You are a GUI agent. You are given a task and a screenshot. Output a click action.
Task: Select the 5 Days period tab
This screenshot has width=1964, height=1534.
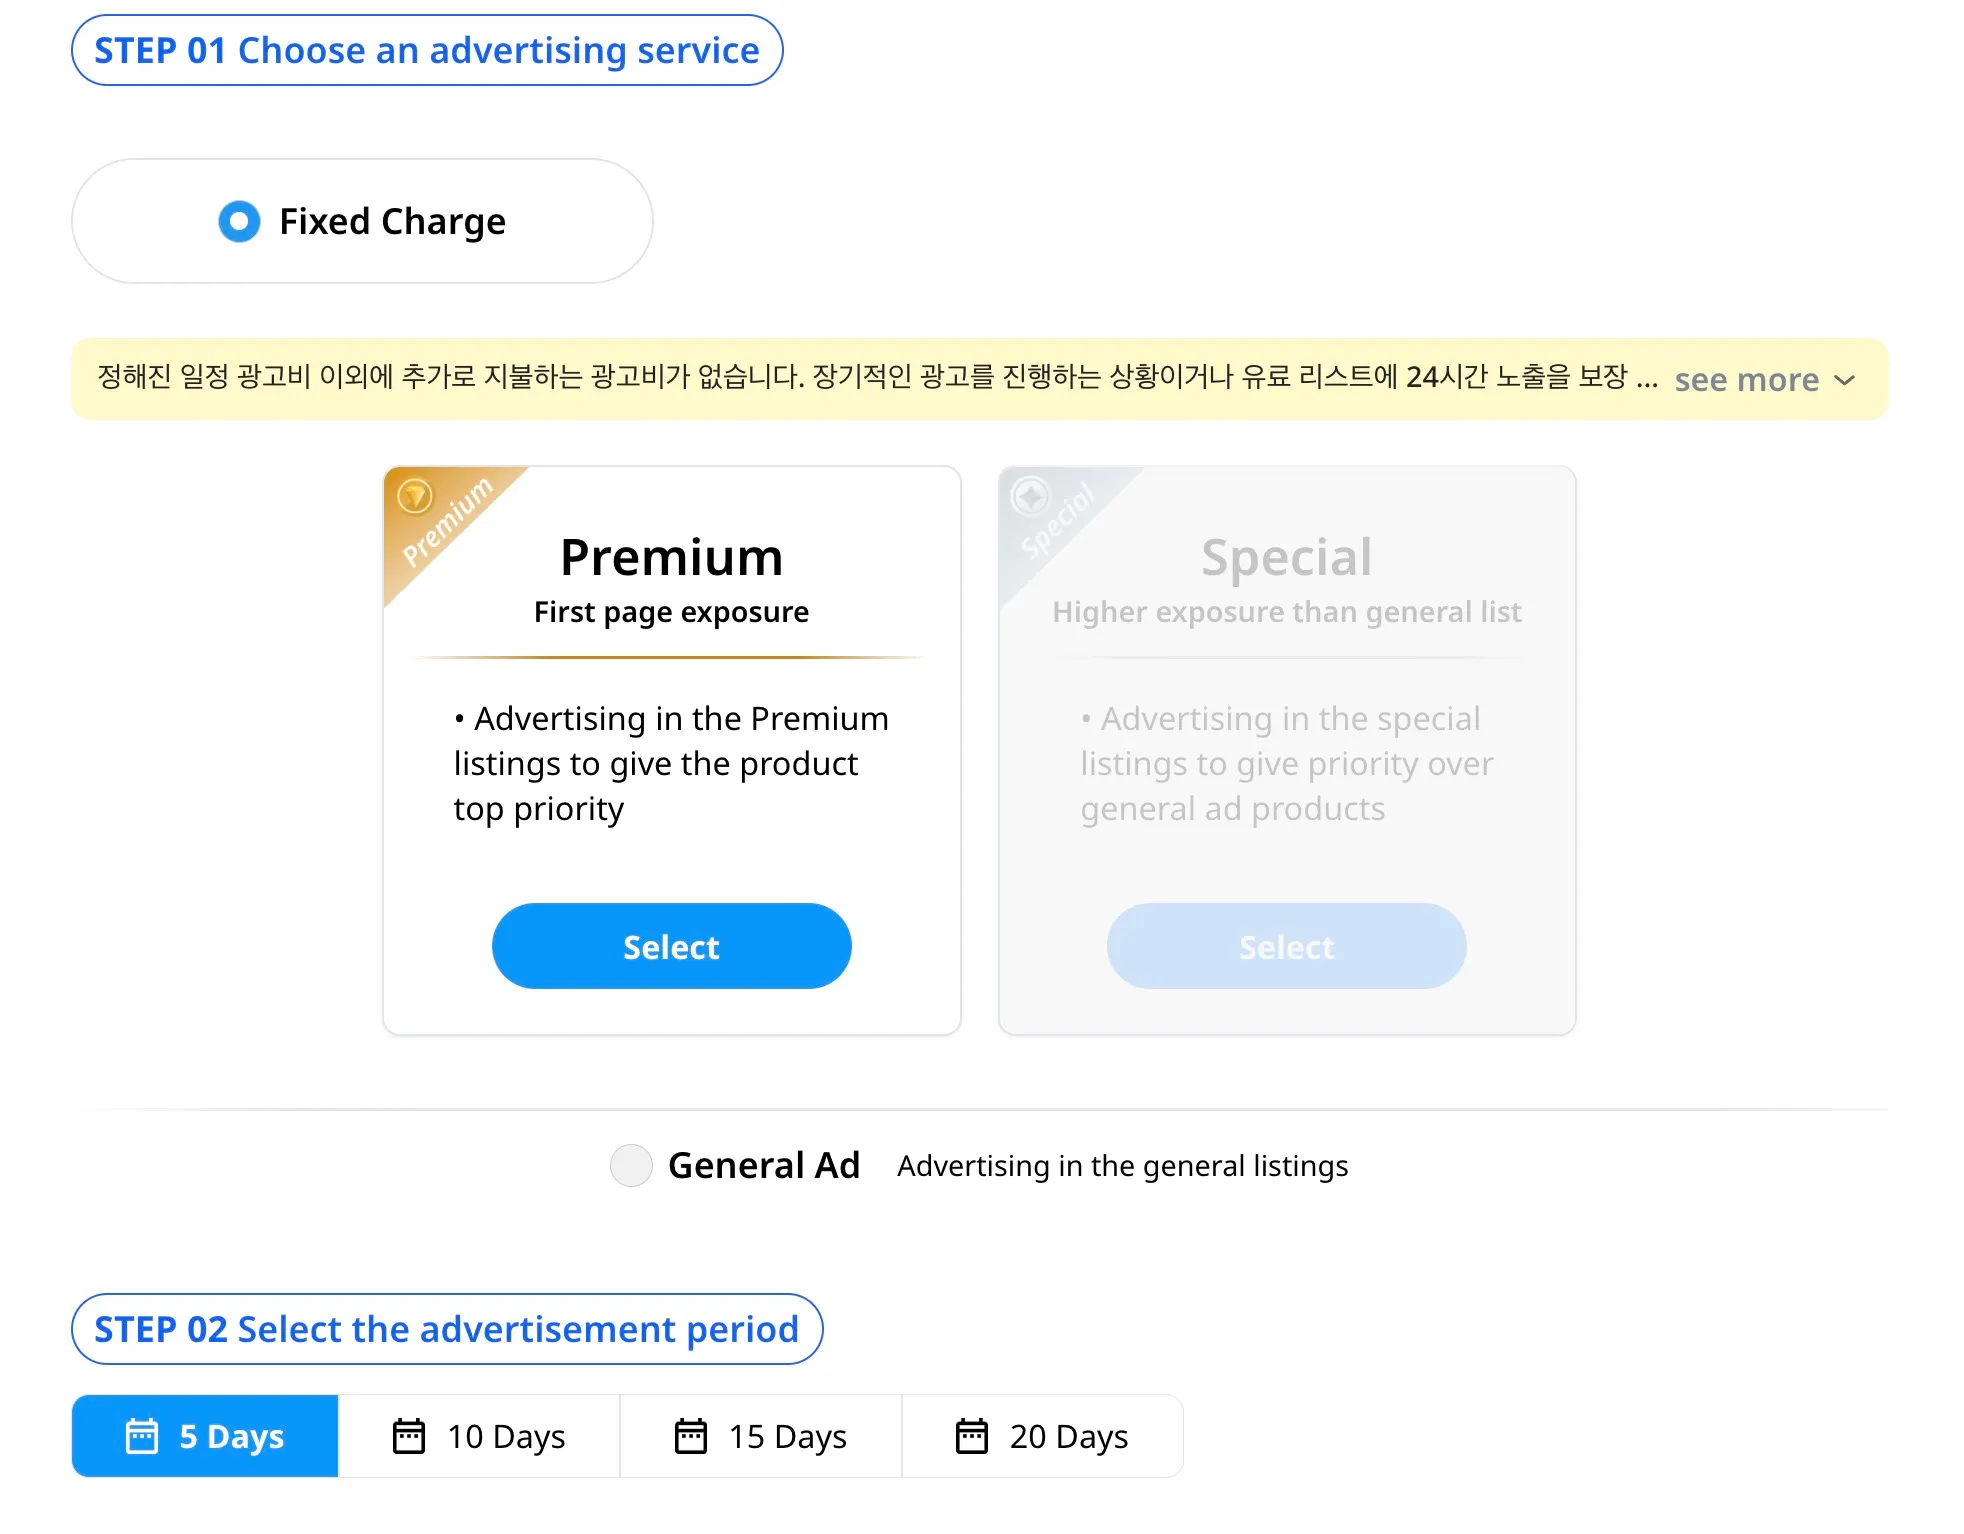tap(205, 1436)
